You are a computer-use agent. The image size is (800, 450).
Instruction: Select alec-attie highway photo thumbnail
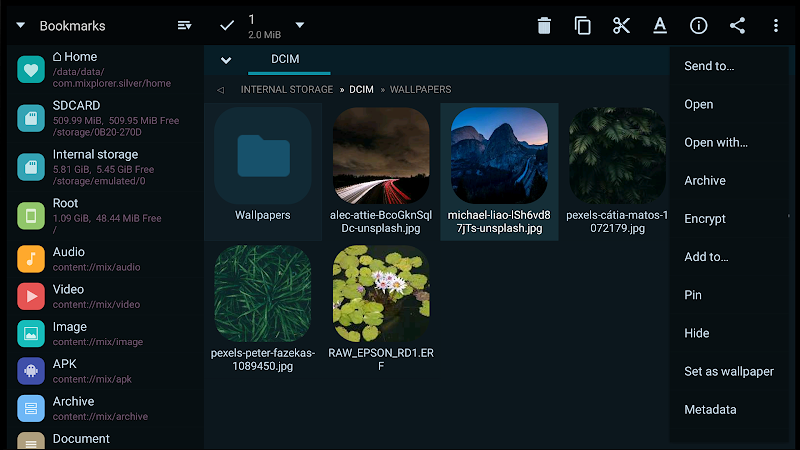(381, 156)
